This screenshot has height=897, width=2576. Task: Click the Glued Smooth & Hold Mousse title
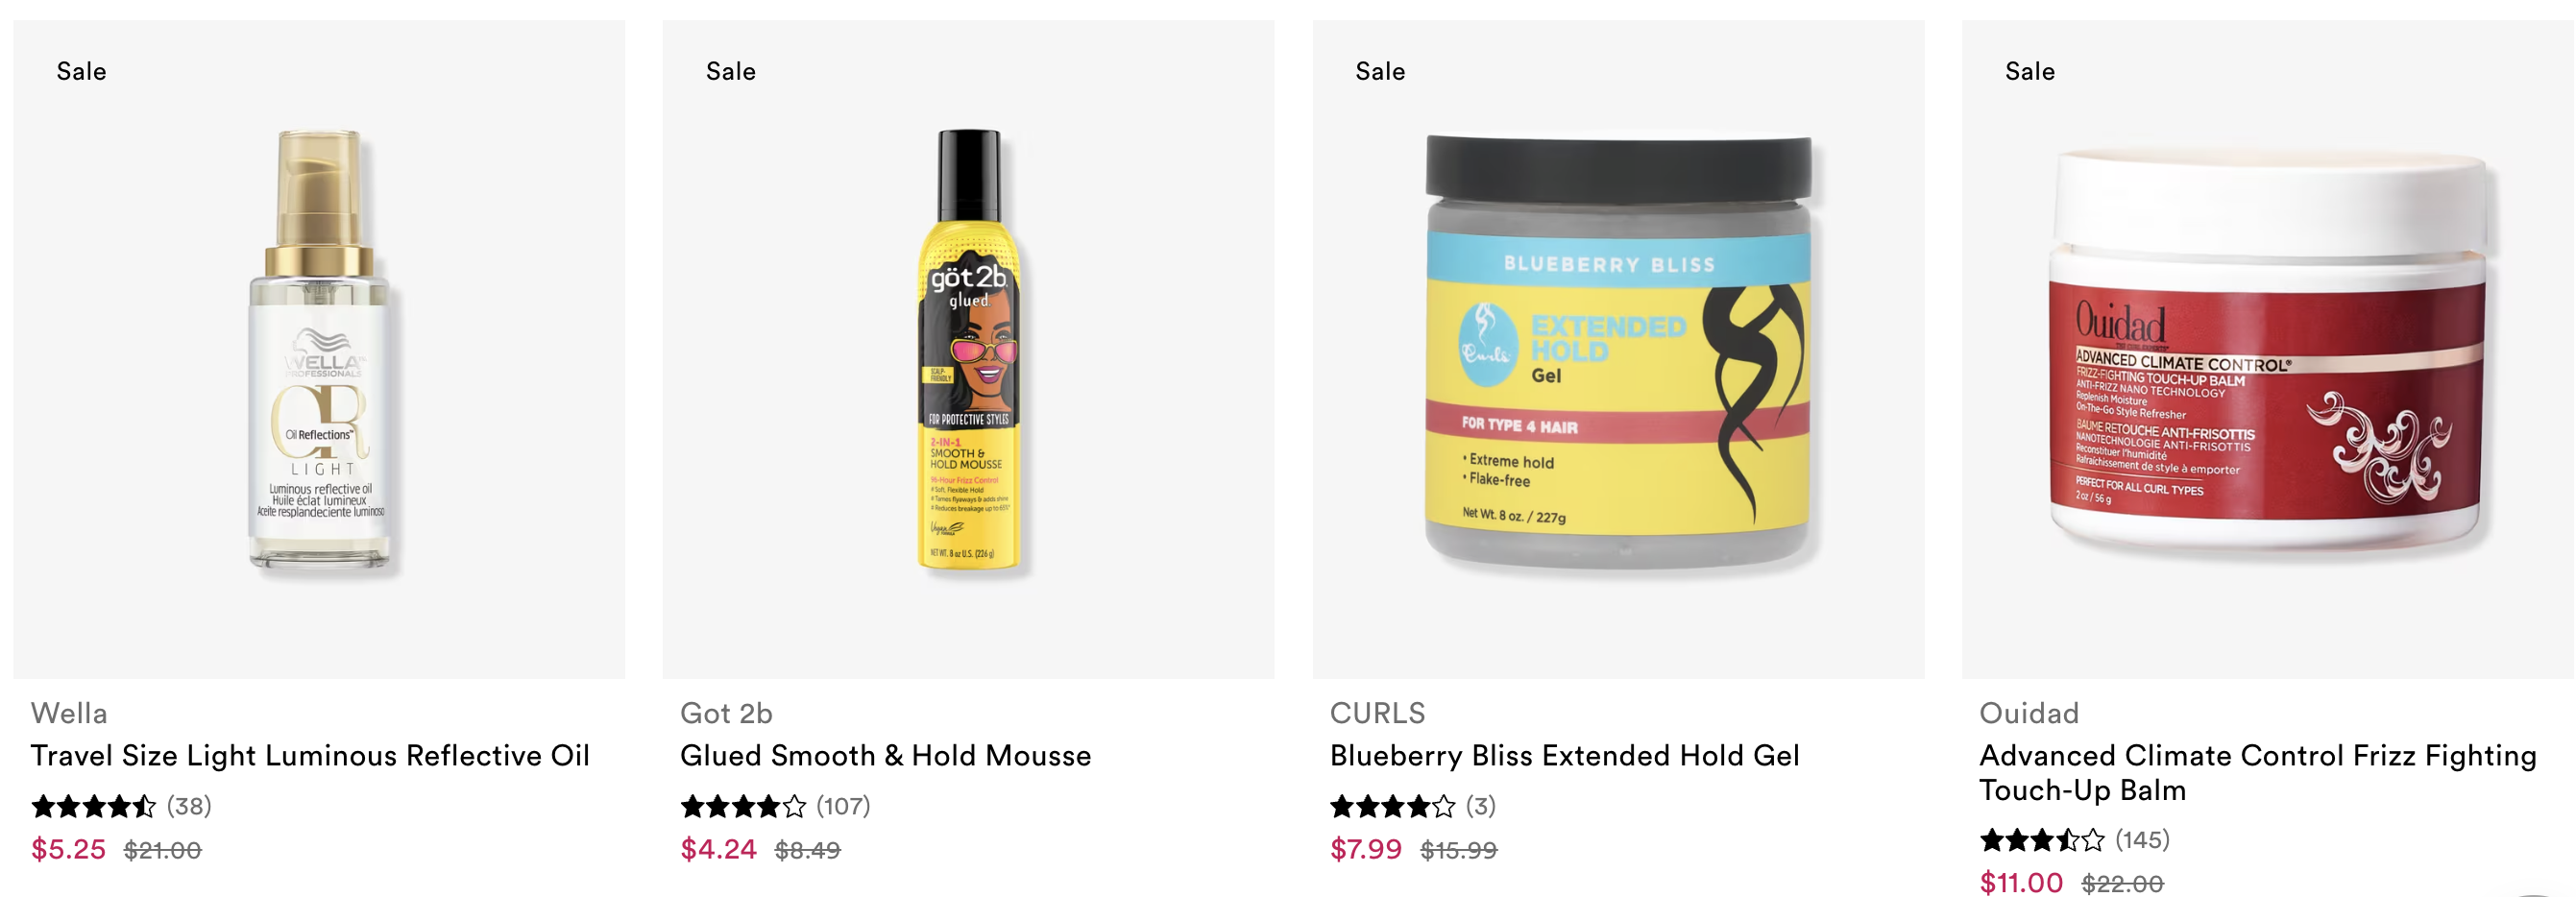point(885,755)
